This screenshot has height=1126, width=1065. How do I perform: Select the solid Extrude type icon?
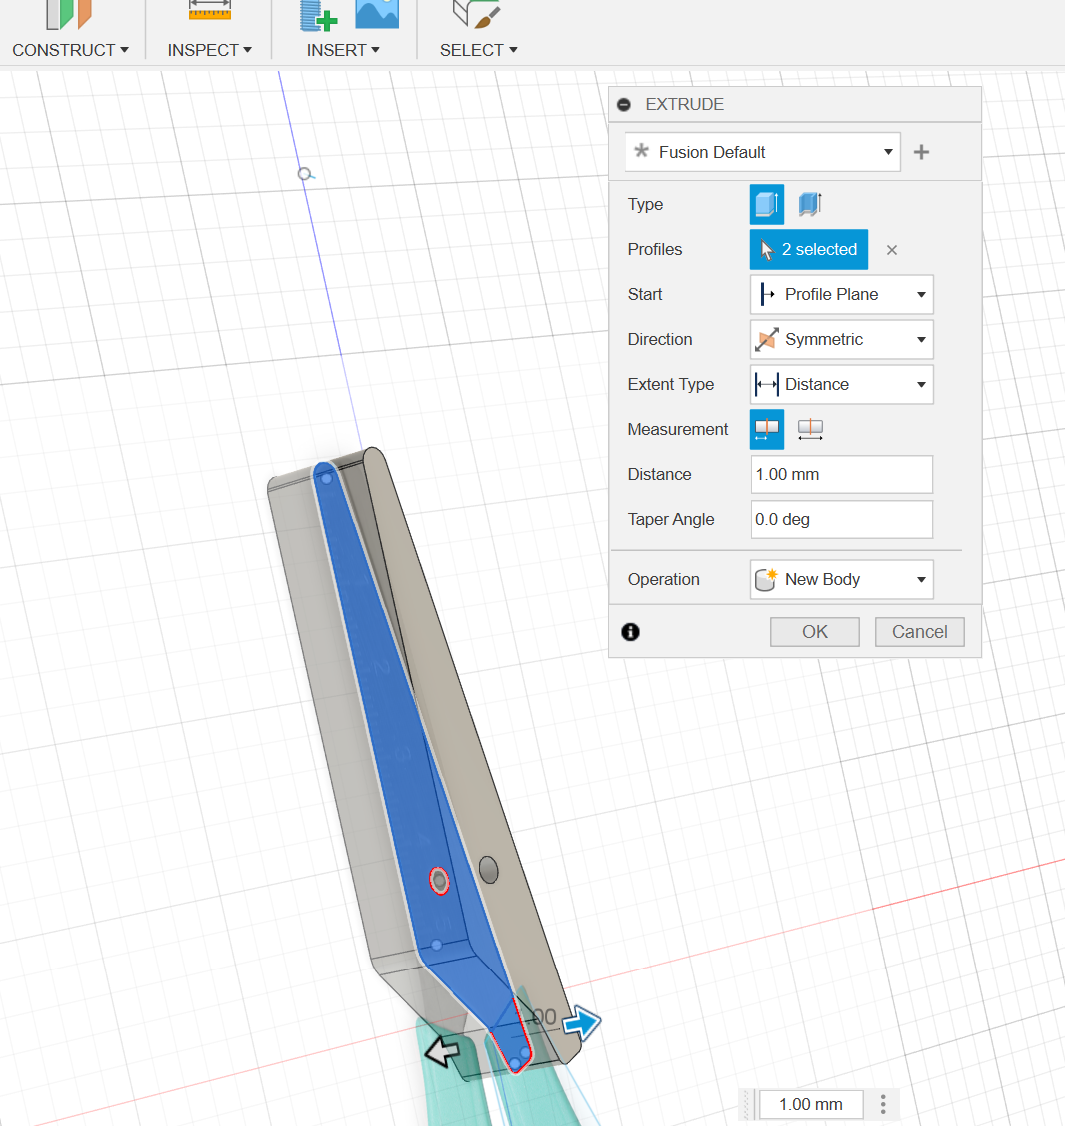(766, 205)
